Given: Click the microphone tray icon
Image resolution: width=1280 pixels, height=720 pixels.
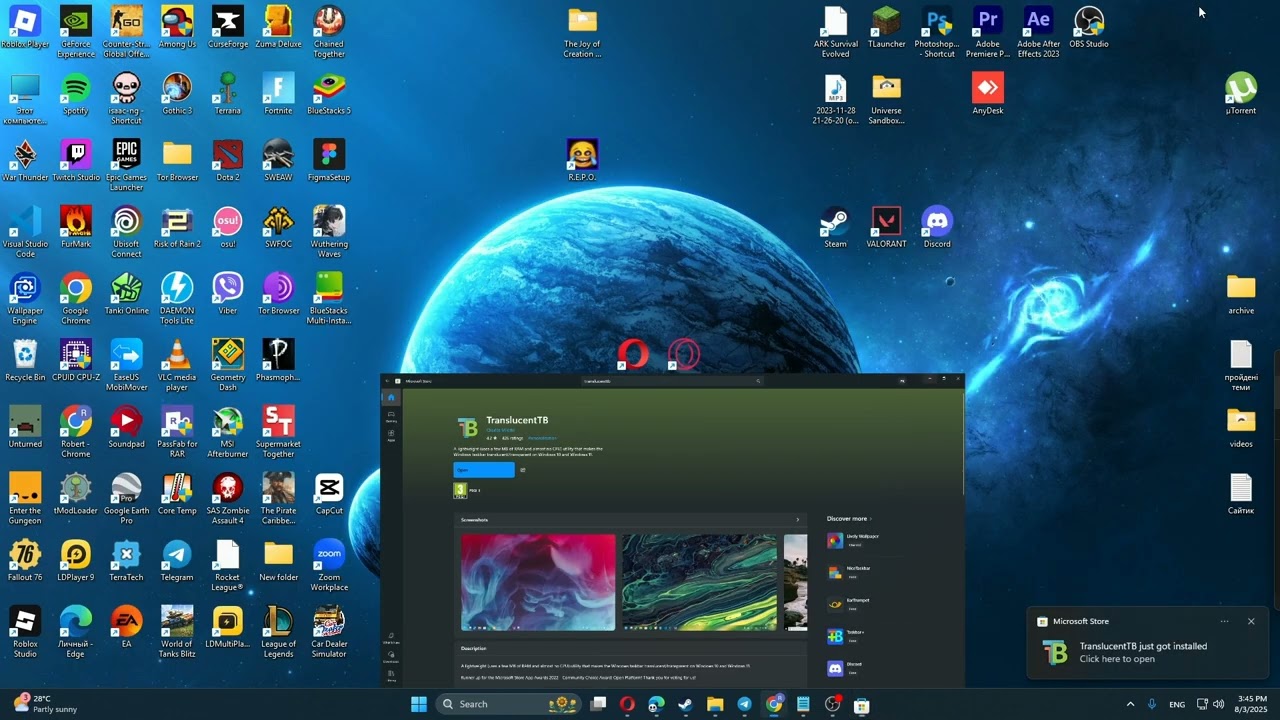Looking at the screenshot, I should (1152, 704).
